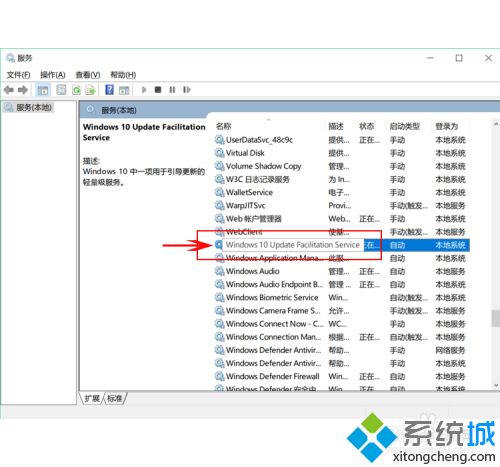Click the Start Service play button
The width and height of the screenshot is (500, 467).
point(144,90)
